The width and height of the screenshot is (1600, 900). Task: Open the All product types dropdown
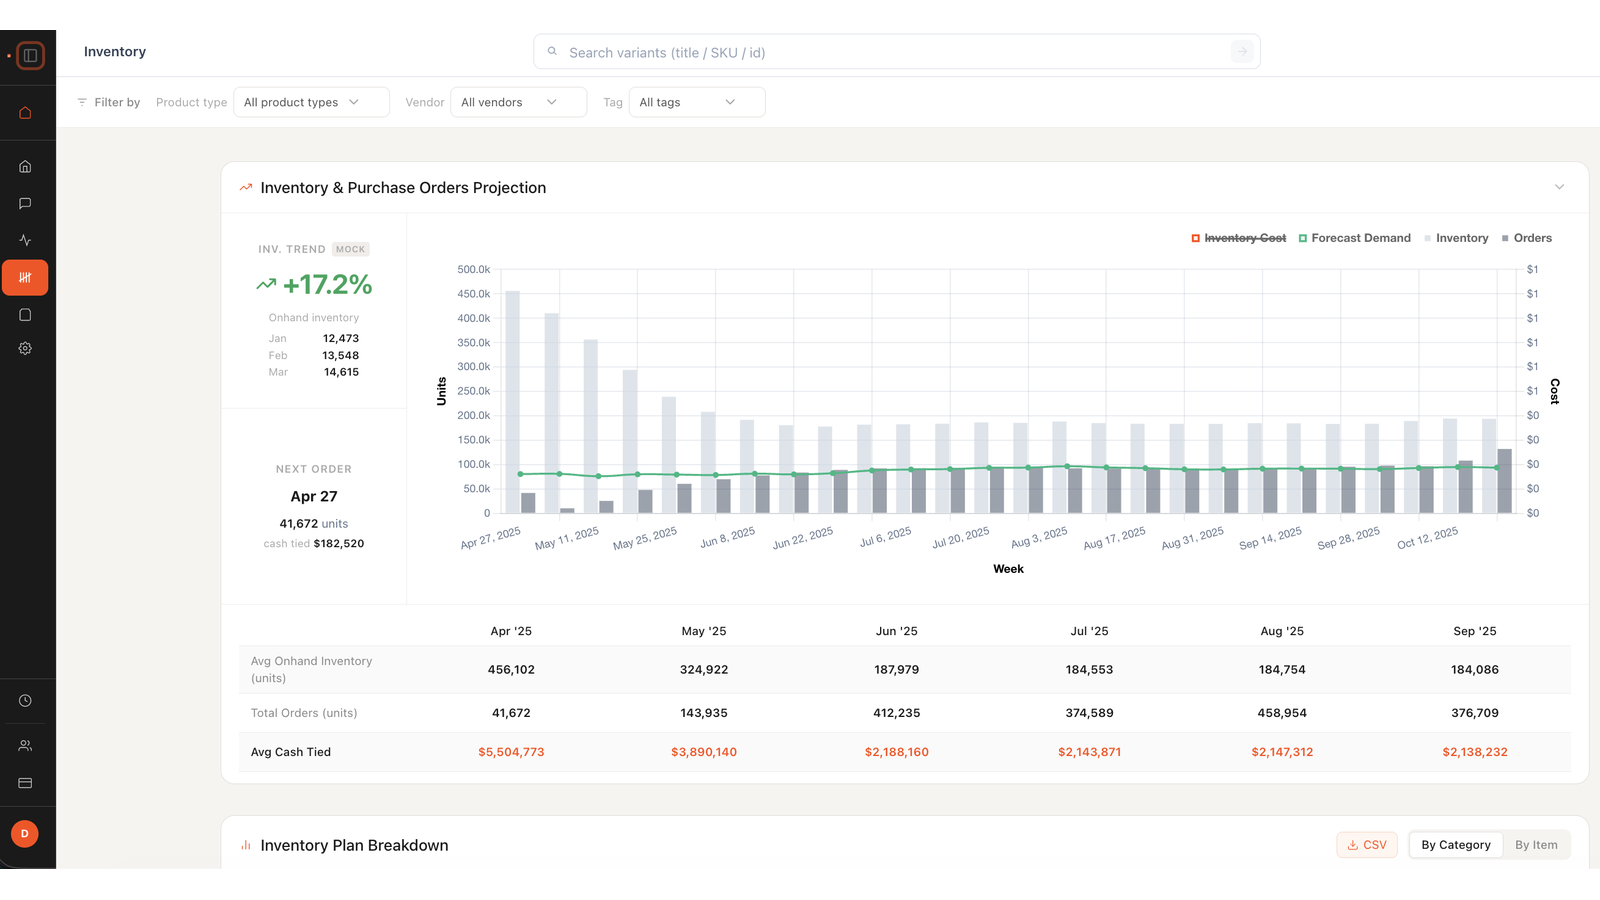tap(311, 102)
